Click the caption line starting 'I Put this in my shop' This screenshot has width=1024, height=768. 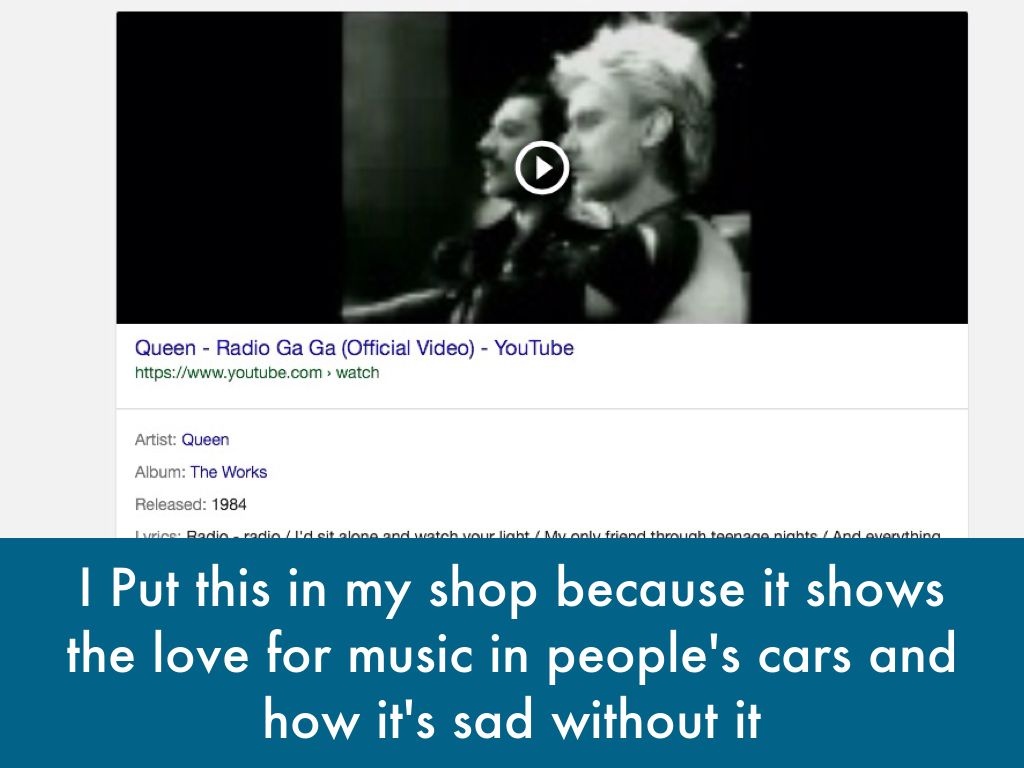coord(511,589)
